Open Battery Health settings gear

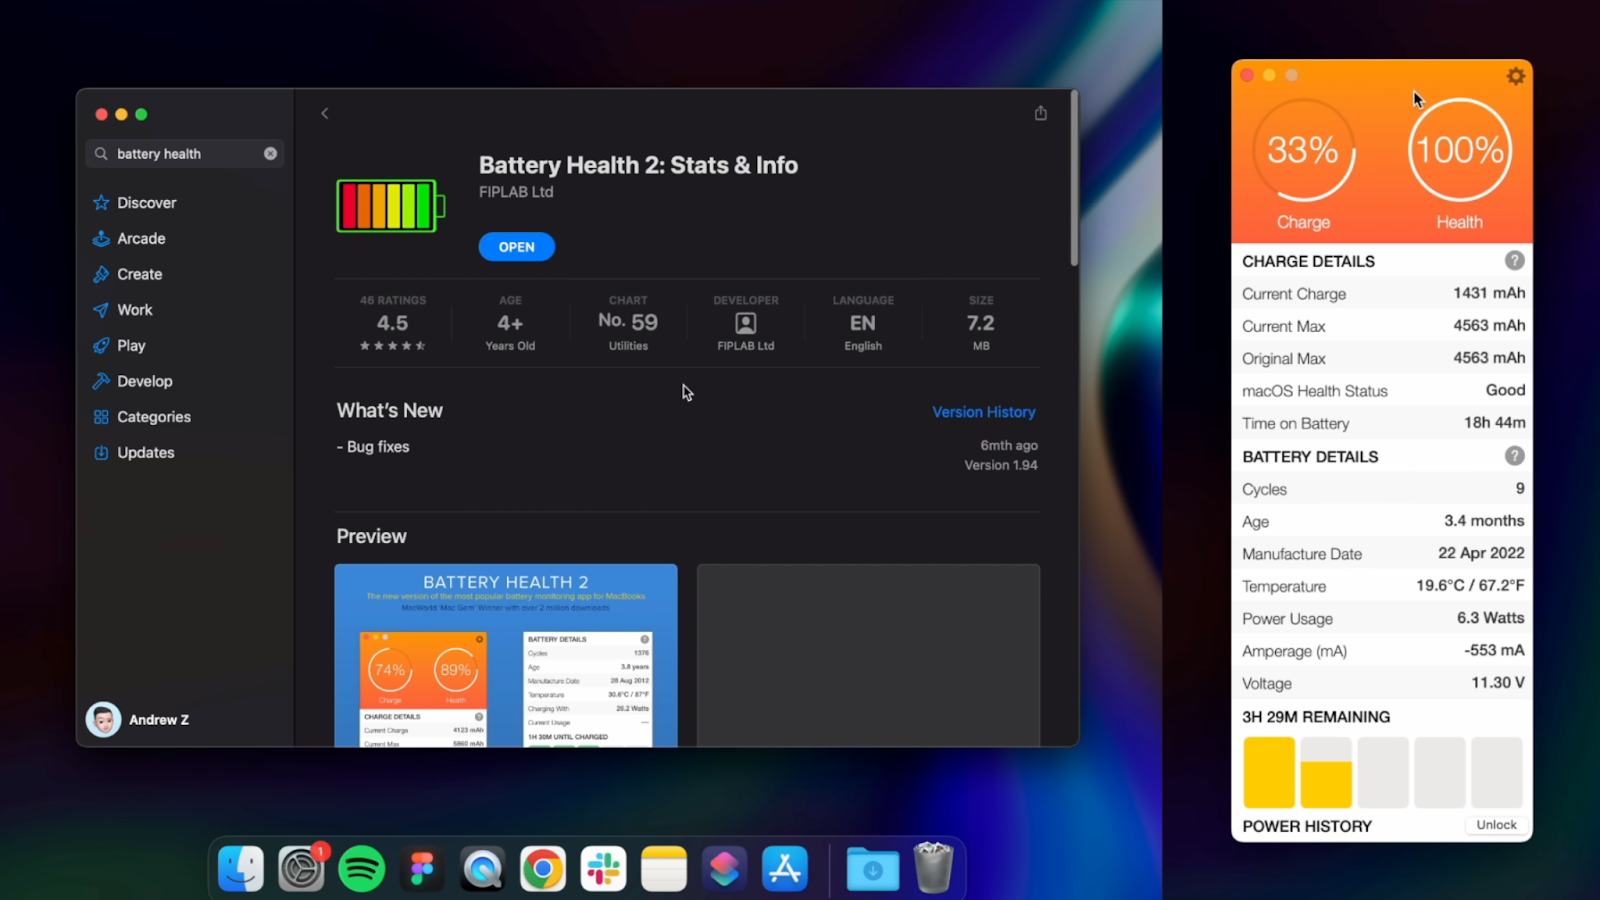(x=1516, y=76)
